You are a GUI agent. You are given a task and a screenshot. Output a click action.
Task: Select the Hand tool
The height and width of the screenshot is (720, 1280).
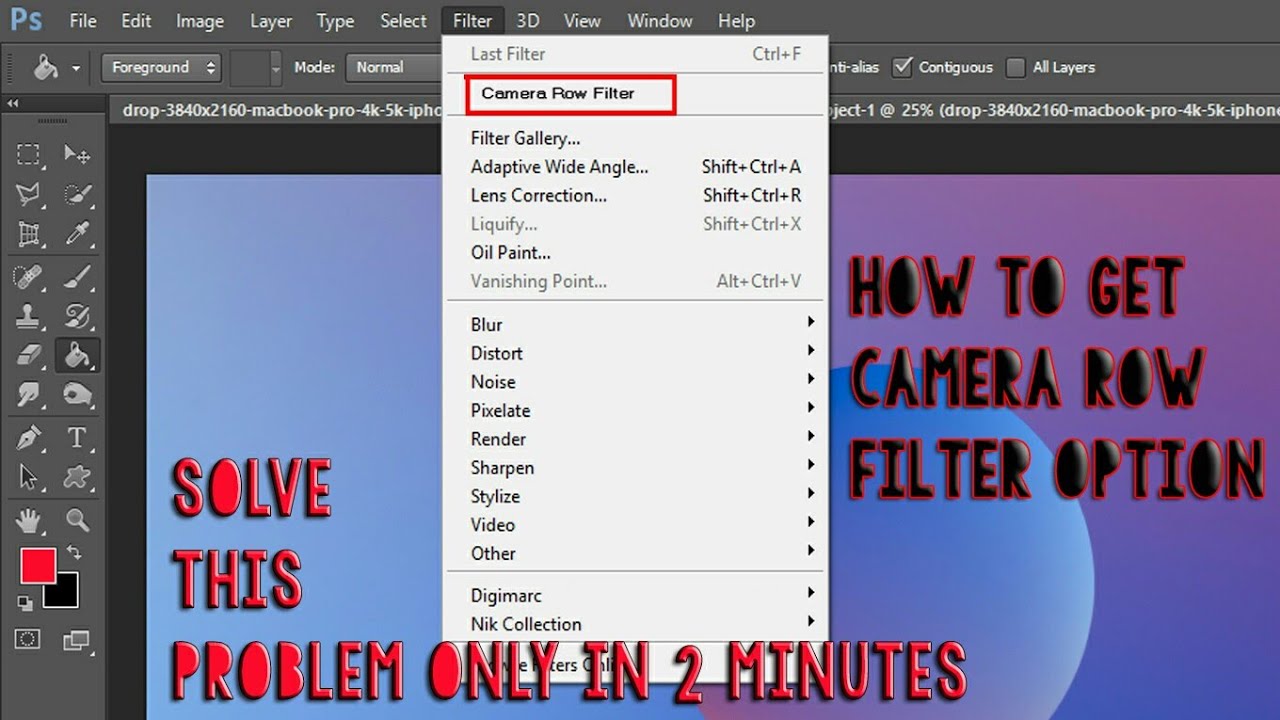[29, 519]
